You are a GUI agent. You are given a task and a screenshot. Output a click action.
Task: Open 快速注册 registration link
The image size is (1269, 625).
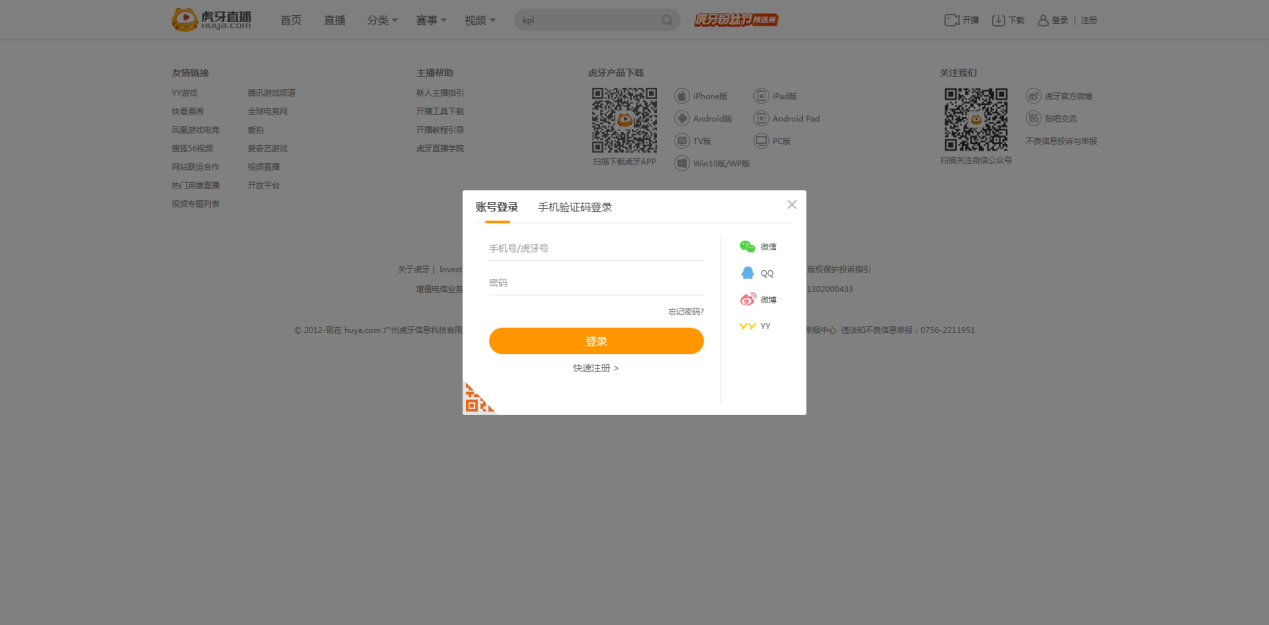click(x=596, y=367)
